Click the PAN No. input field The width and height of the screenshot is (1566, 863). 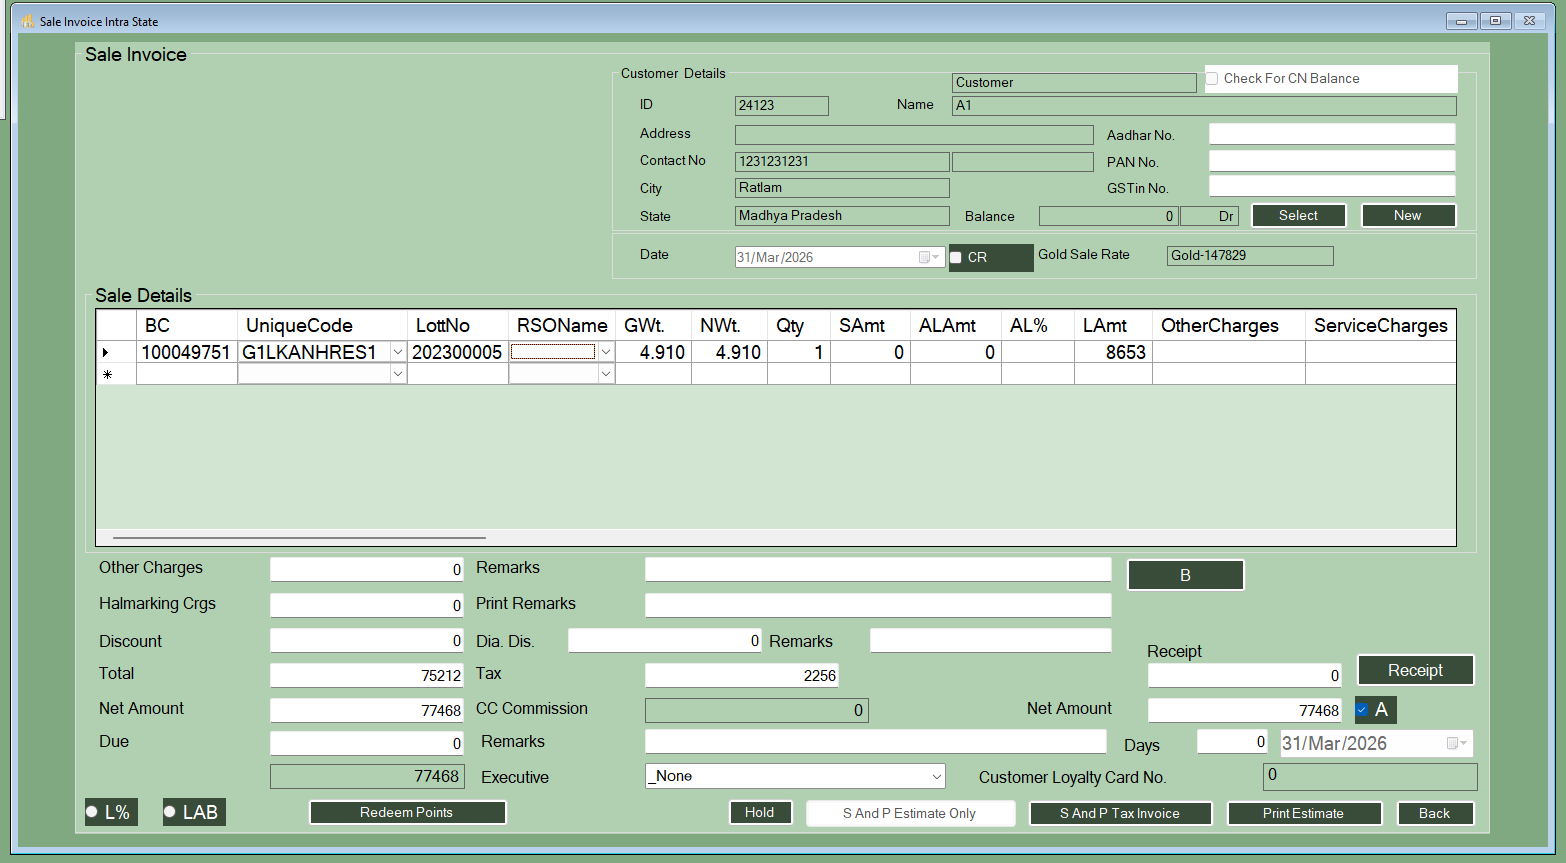coord(1332,161)
